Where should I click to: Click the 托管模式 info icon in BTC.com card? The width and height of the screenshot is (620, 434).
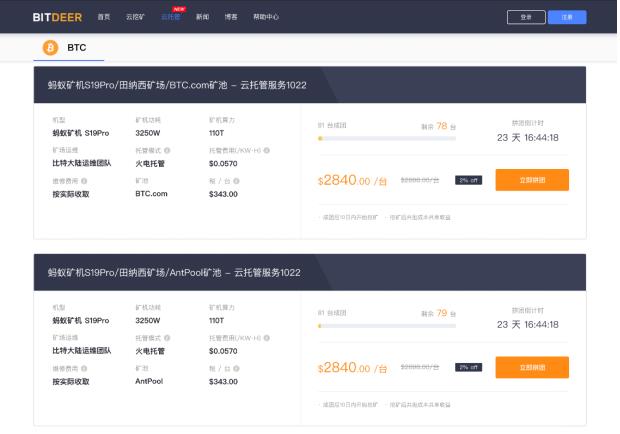click(x=167, y=150)
